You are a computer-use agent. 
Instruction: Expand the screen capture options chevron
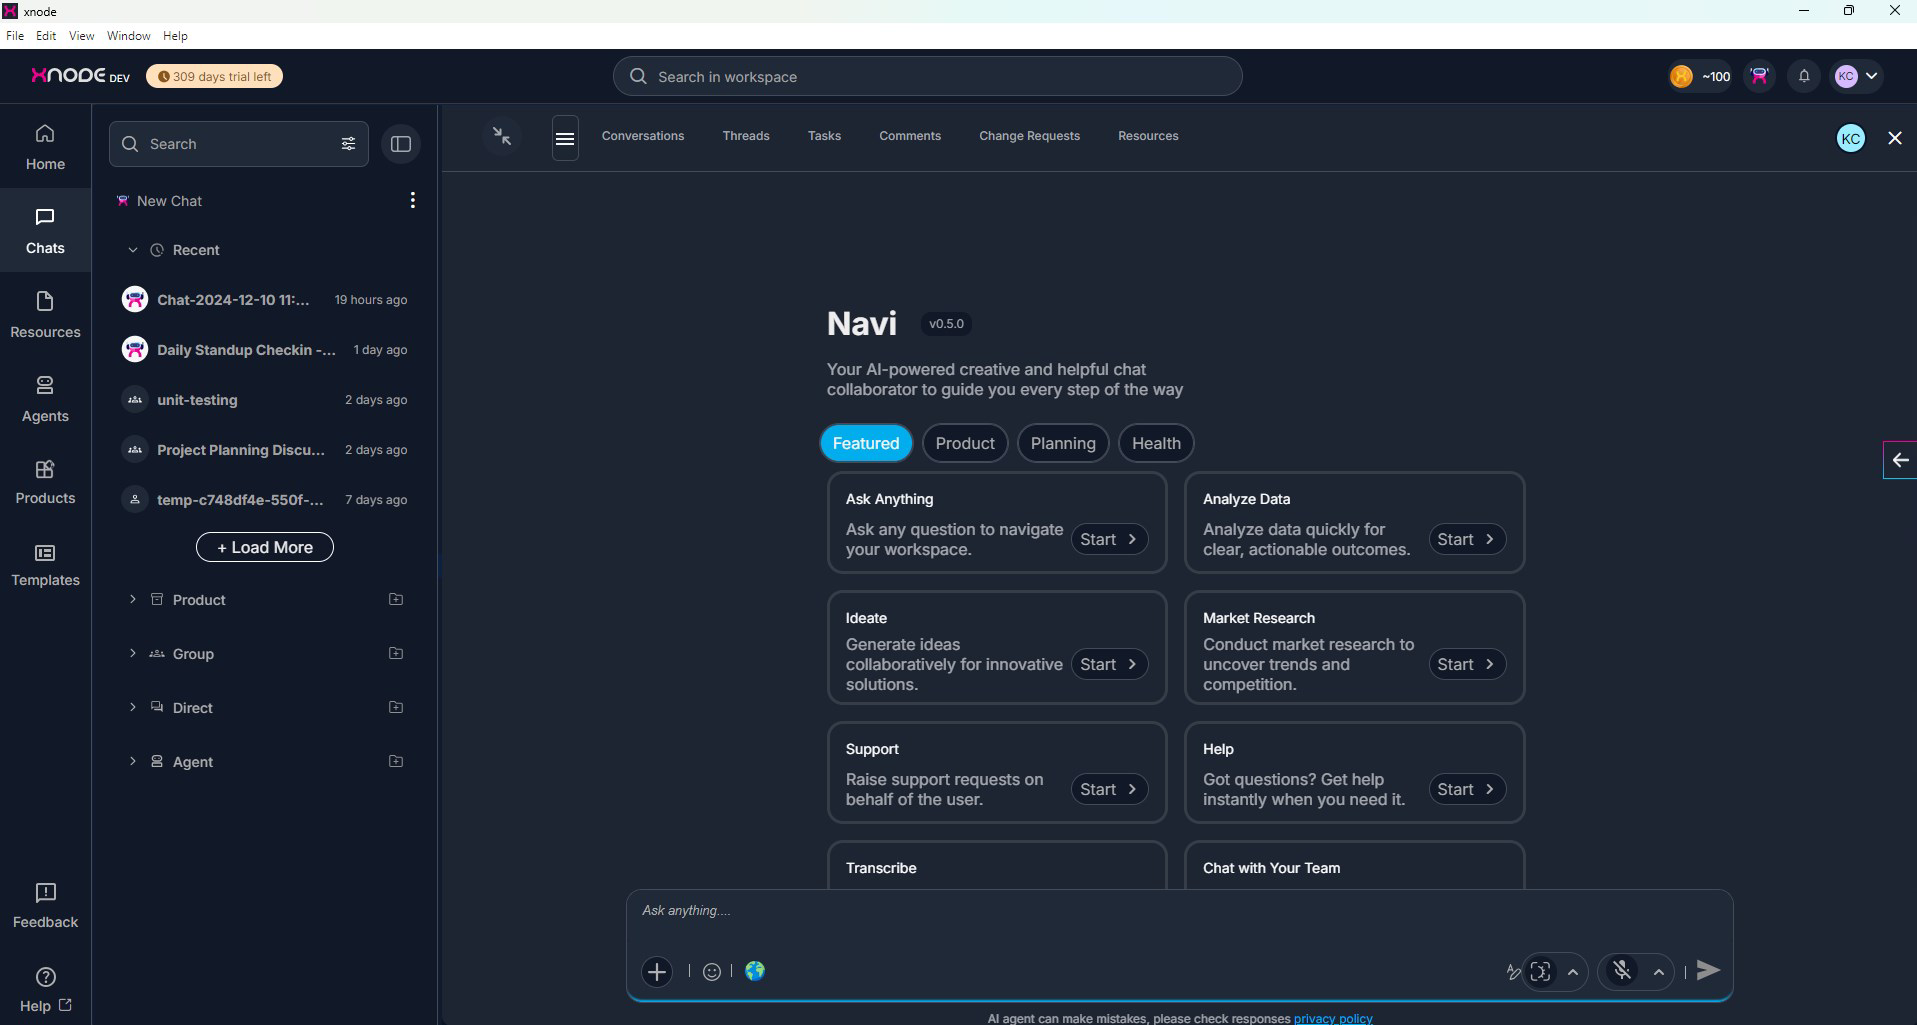point(1573,971)
